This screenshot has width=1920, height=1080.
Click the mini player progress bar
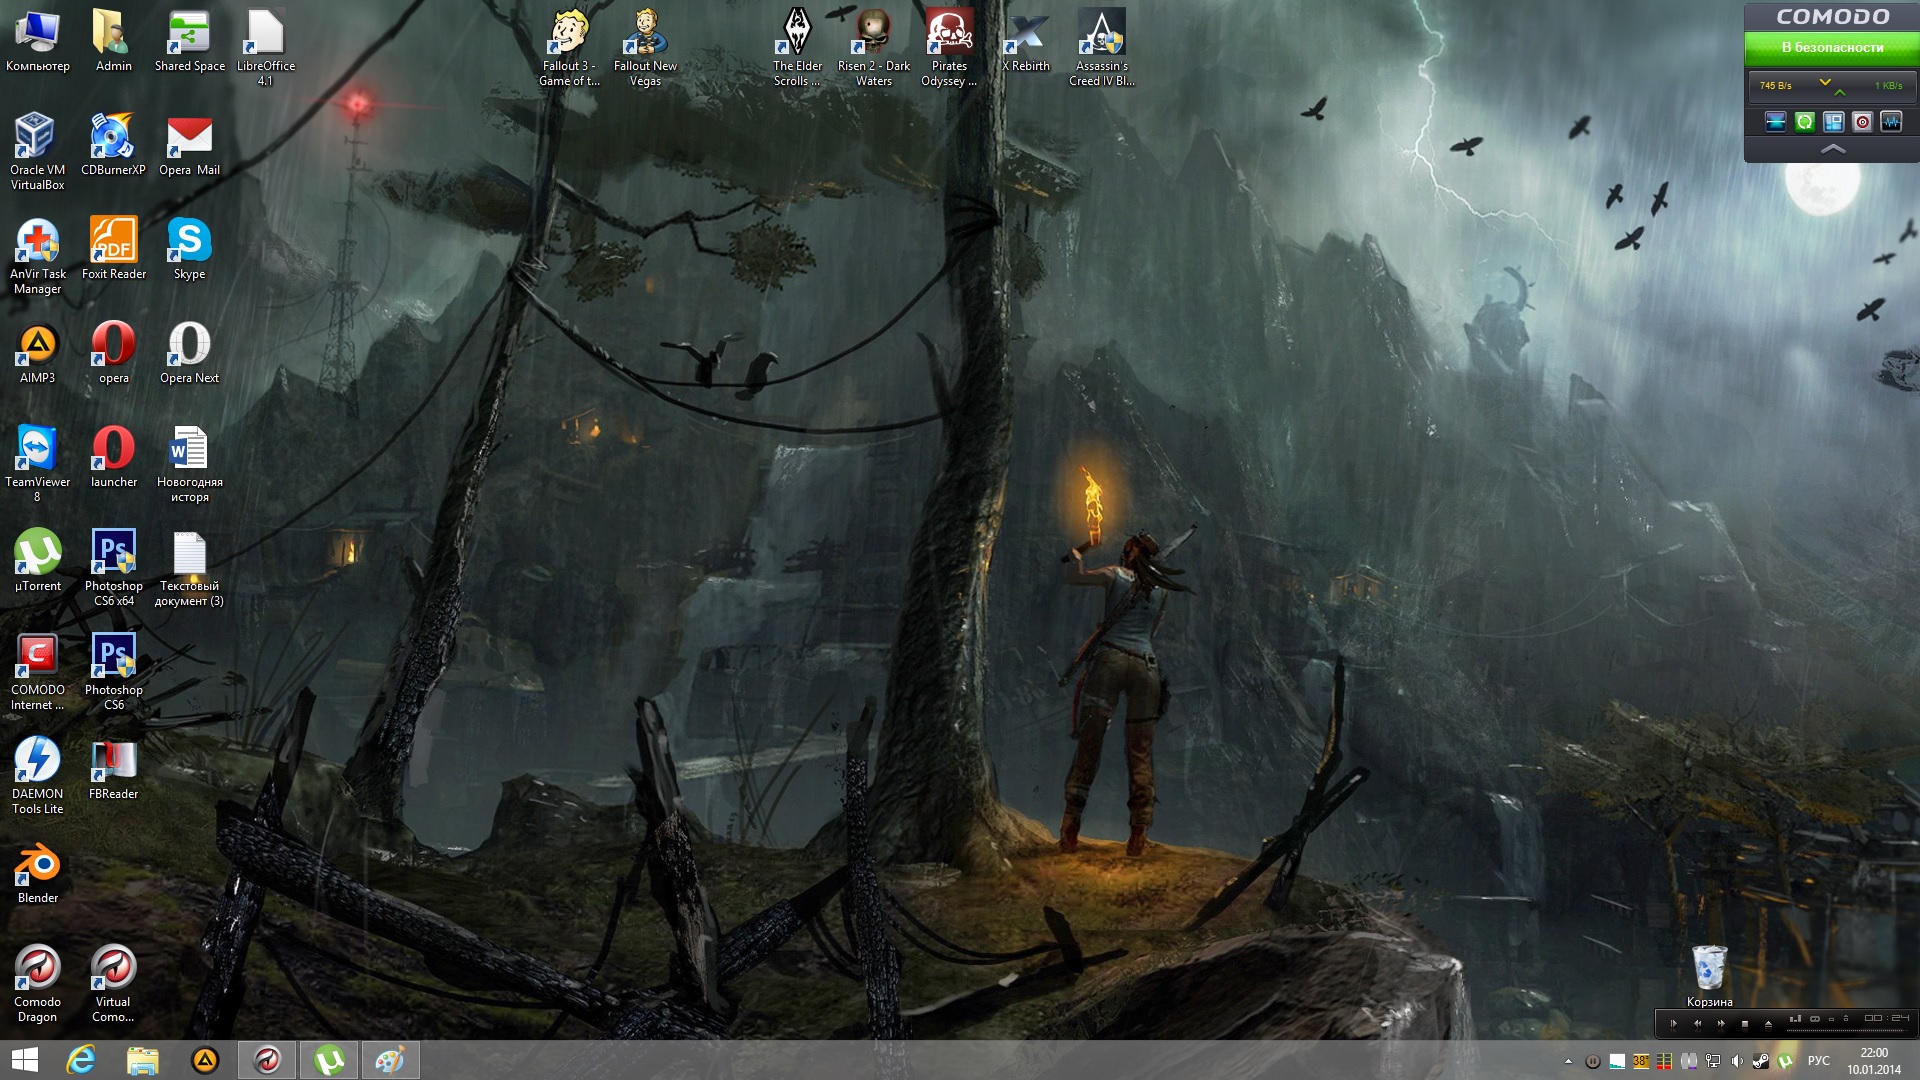pyautogui.click(x=1845, y=1030)
